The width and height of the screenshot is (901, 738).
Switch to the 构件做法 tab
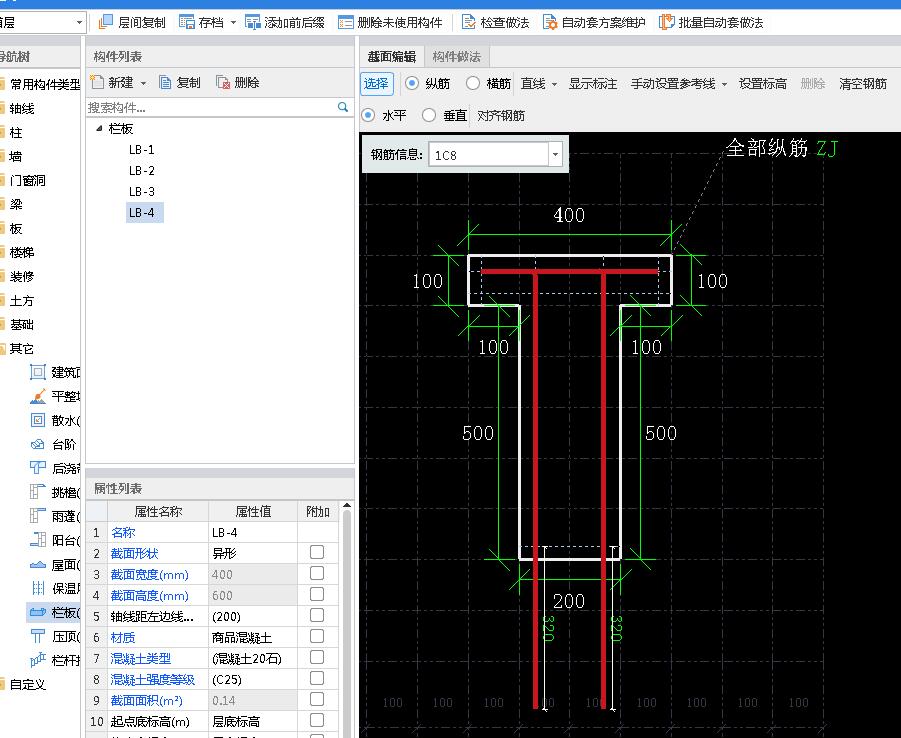point(457,56)
